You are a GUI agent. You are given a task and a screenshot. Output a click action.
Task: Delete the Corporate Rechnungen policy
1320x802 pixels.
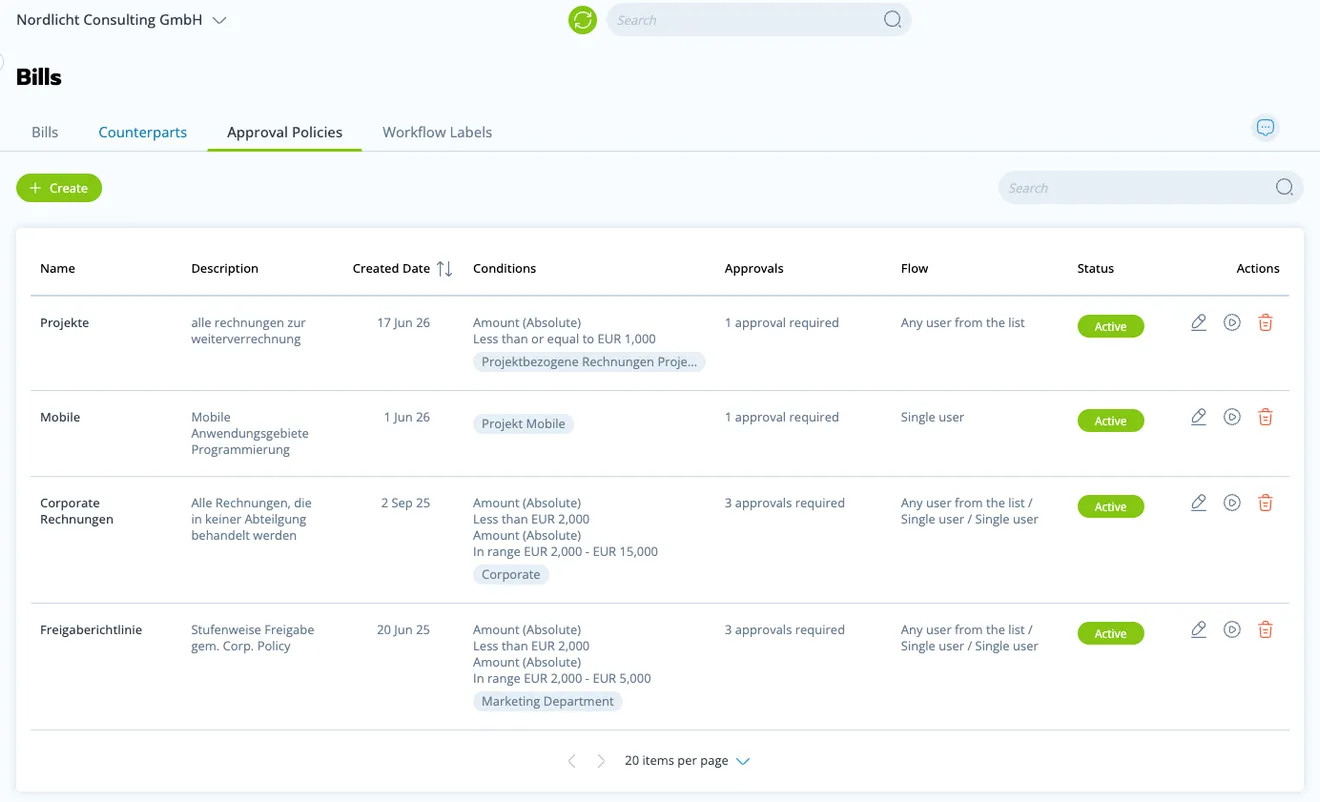[x=1265, y=503]
